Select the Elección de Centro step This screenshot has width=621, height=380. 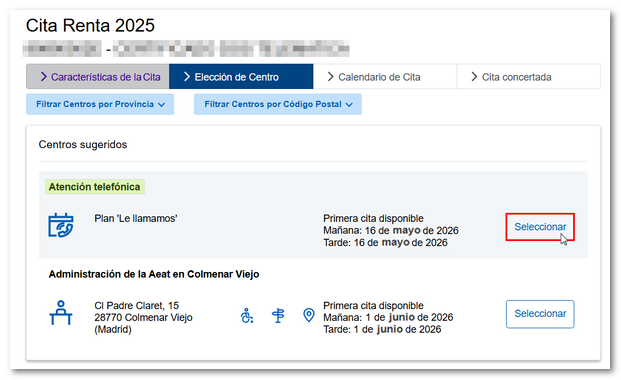241,76
